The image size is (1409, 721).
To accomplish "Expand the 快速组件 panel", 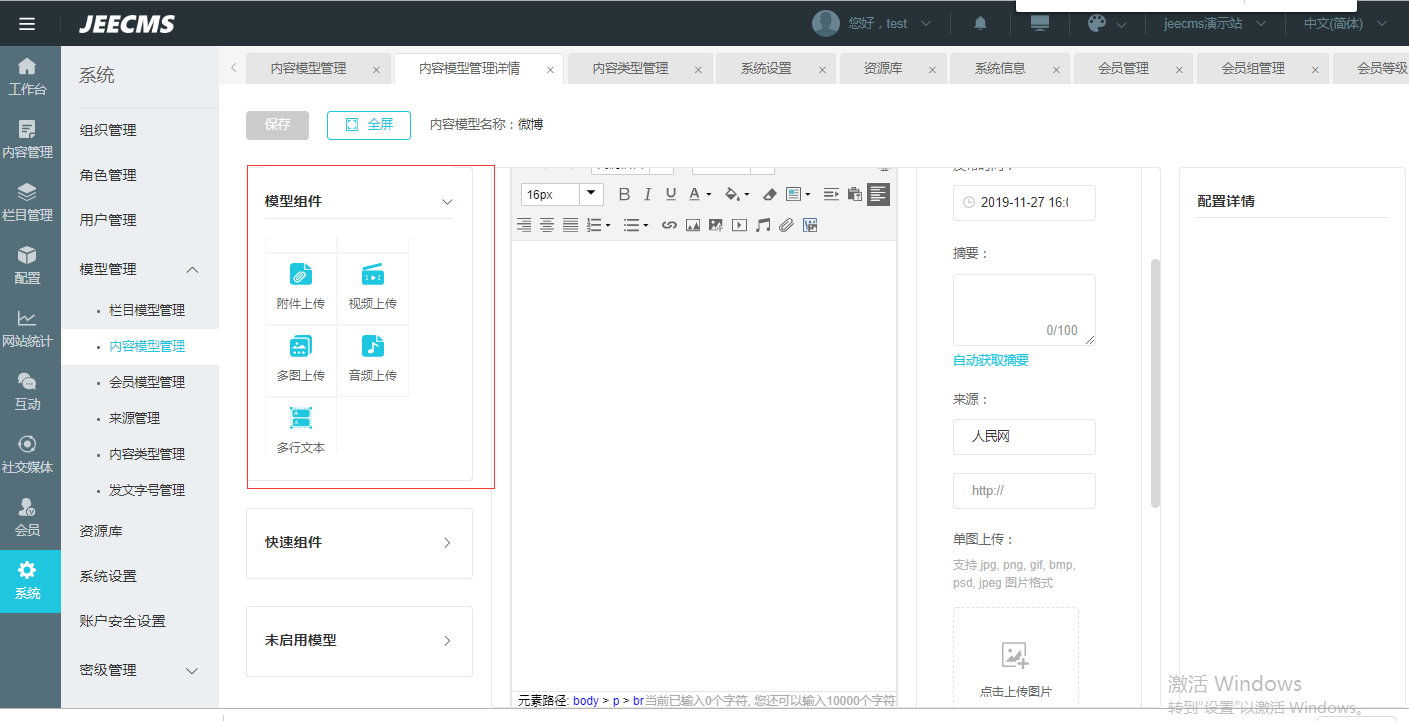I will 359,542.
